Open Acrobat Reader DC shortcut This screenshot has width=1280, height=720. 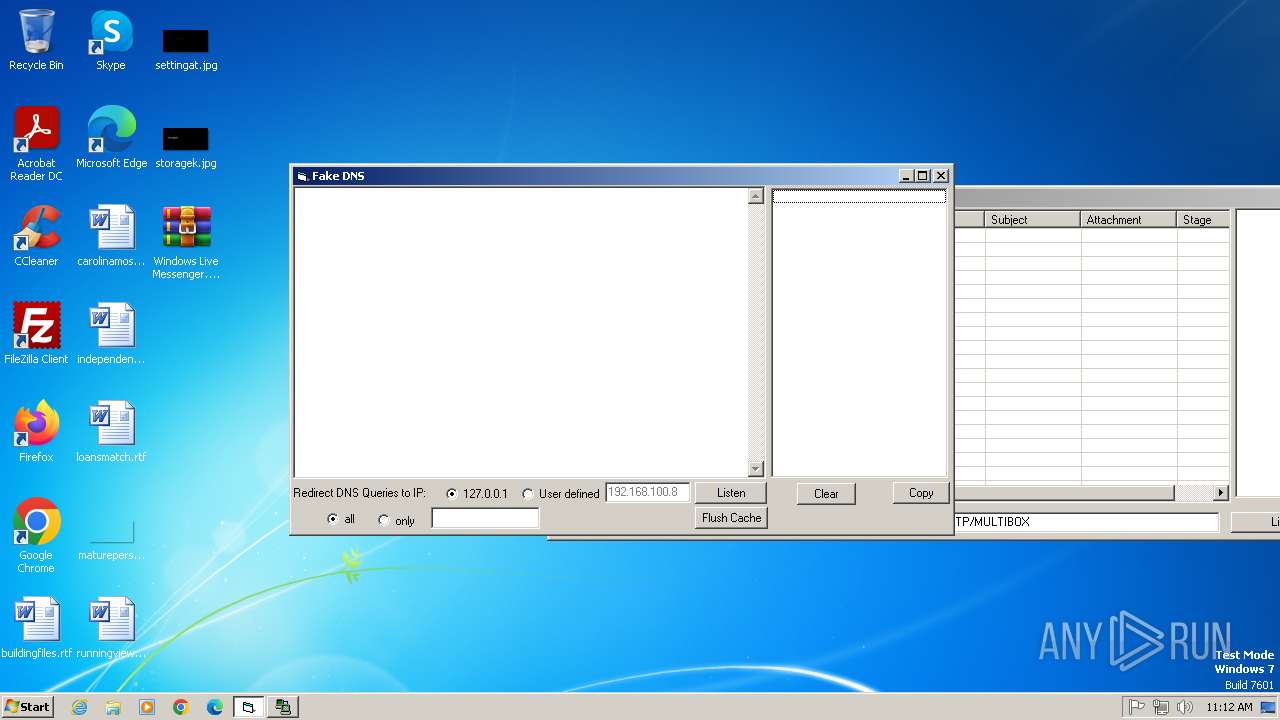coord(36,144)
